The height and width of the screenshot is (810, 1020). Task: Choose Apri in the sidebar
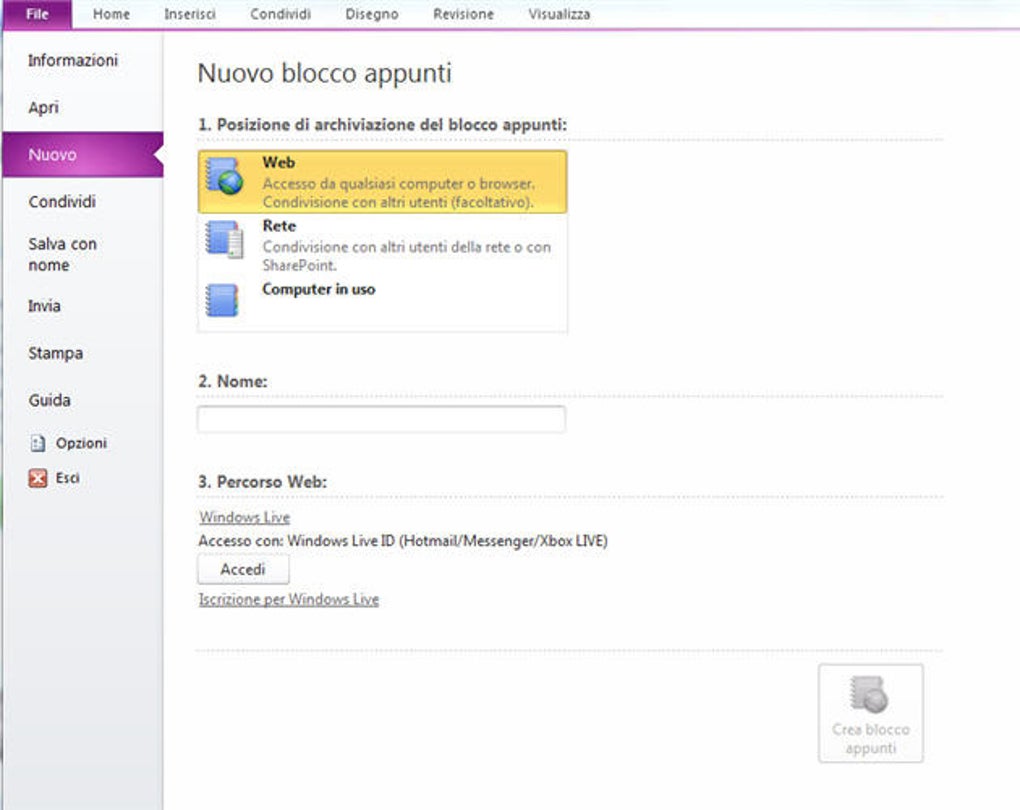(44, 107)
